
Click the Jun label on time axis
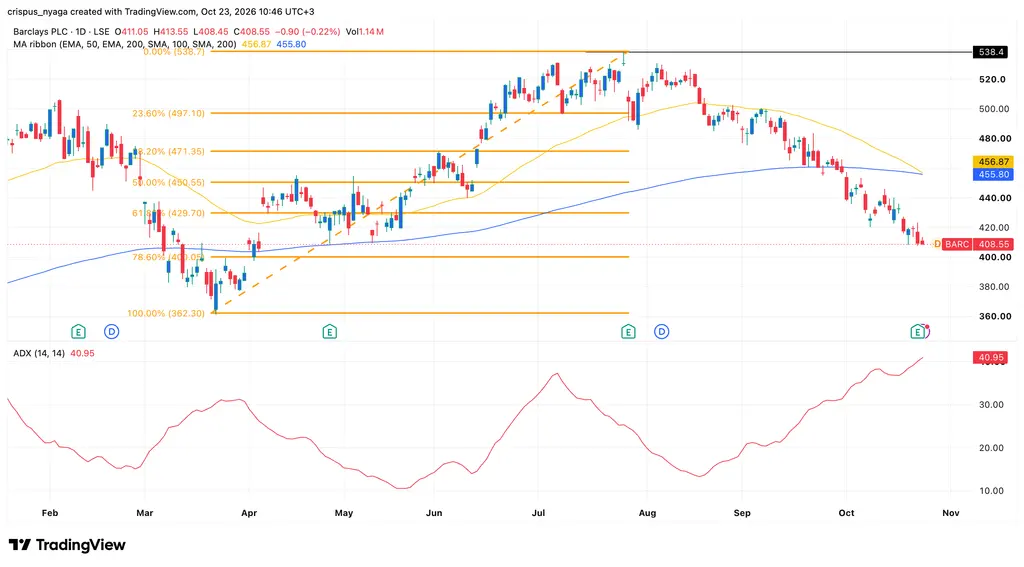[434, 513]
